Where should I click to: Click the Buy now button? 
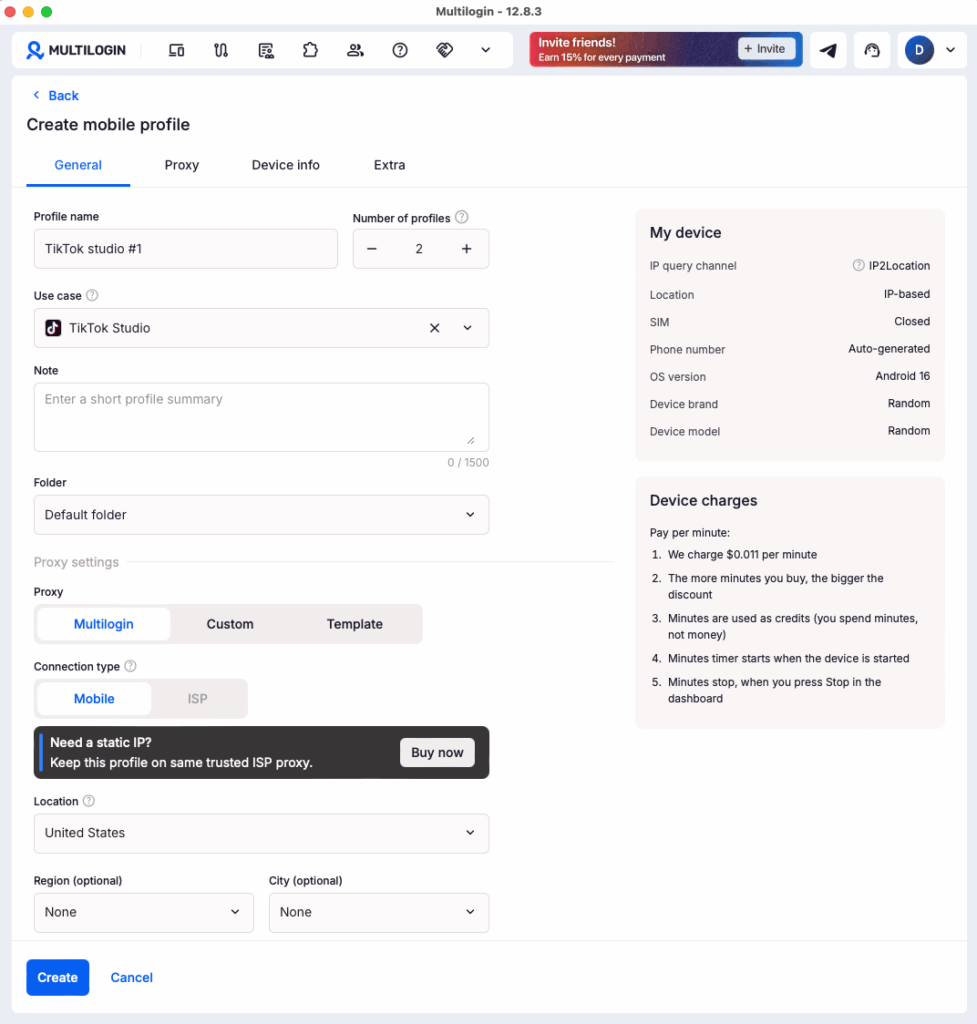tap(437, 752)
